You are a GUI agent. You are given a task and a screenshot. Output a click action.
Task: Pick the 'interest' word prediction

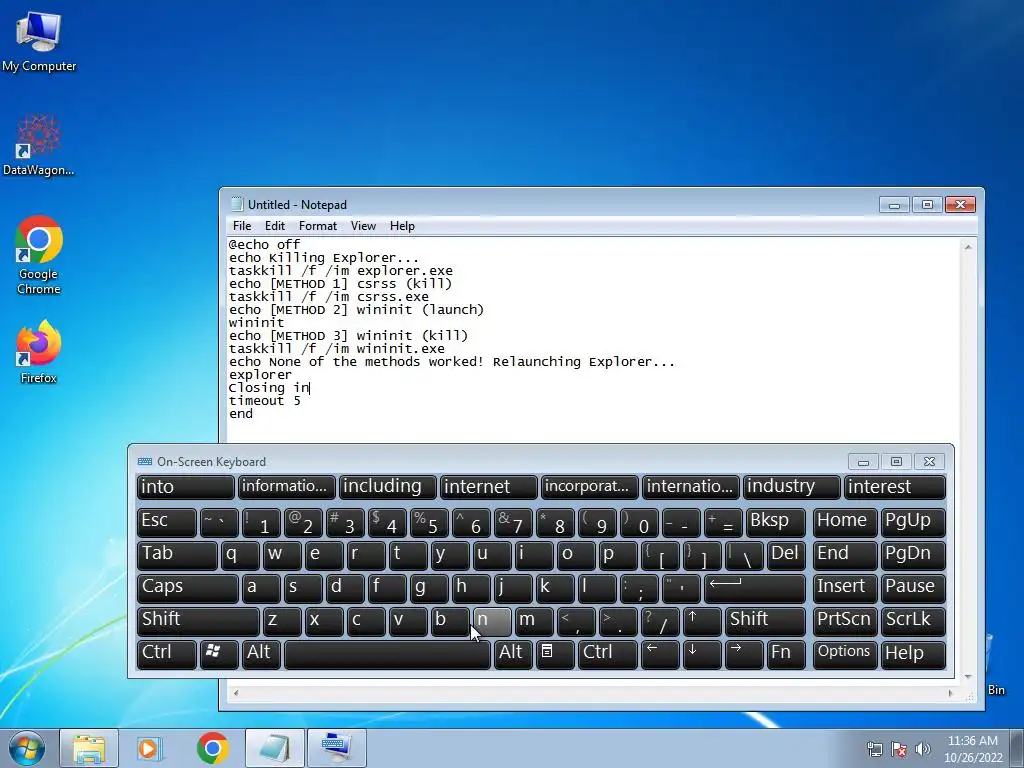[x=895, y=487]
